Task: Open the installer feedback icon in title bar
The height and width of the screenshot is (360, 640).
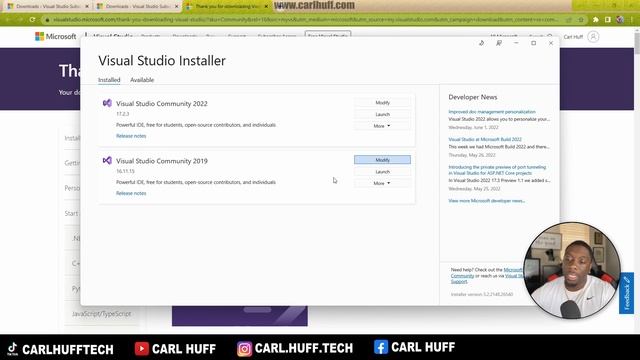Action: [x=499, y=43]
